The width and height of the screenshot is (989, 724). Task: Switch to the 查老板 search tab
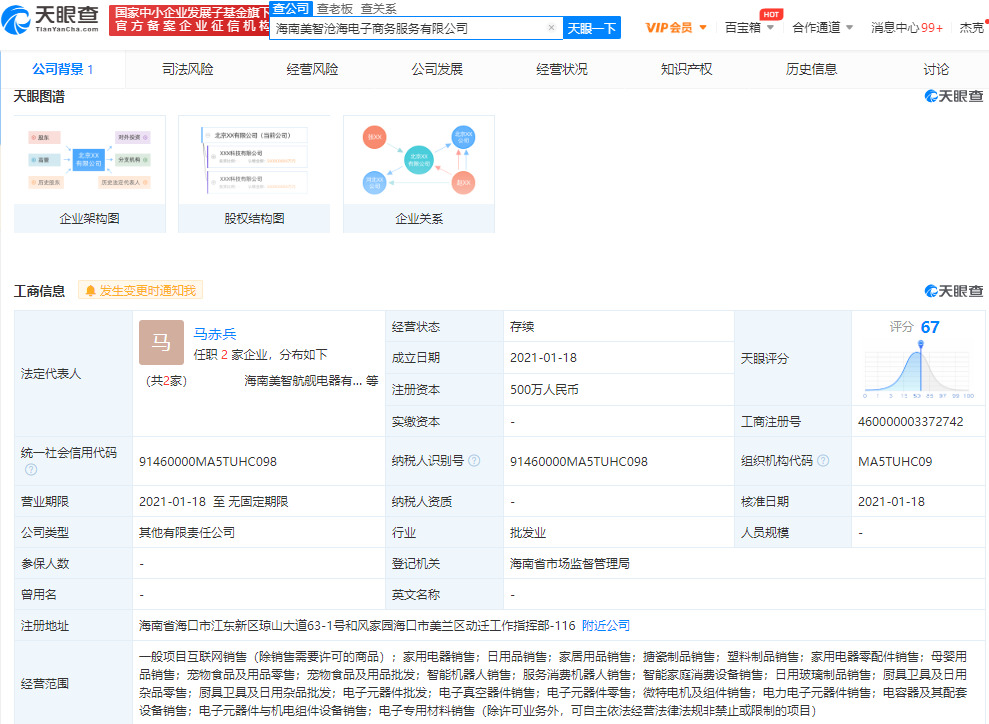click(x=334, y=9)
